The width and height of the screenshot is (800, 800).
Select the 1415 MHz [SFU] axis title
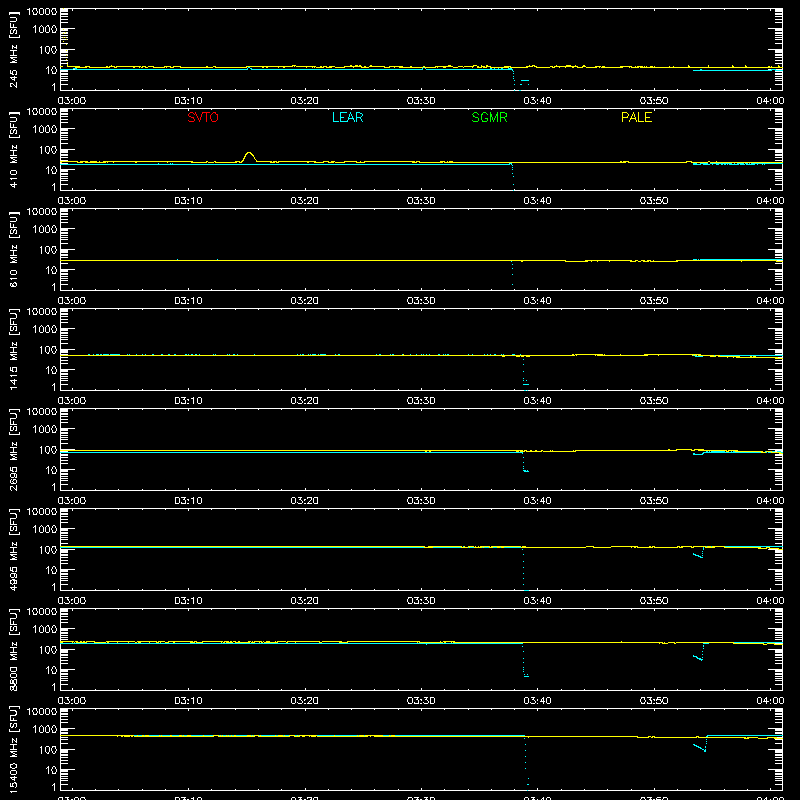13,349
